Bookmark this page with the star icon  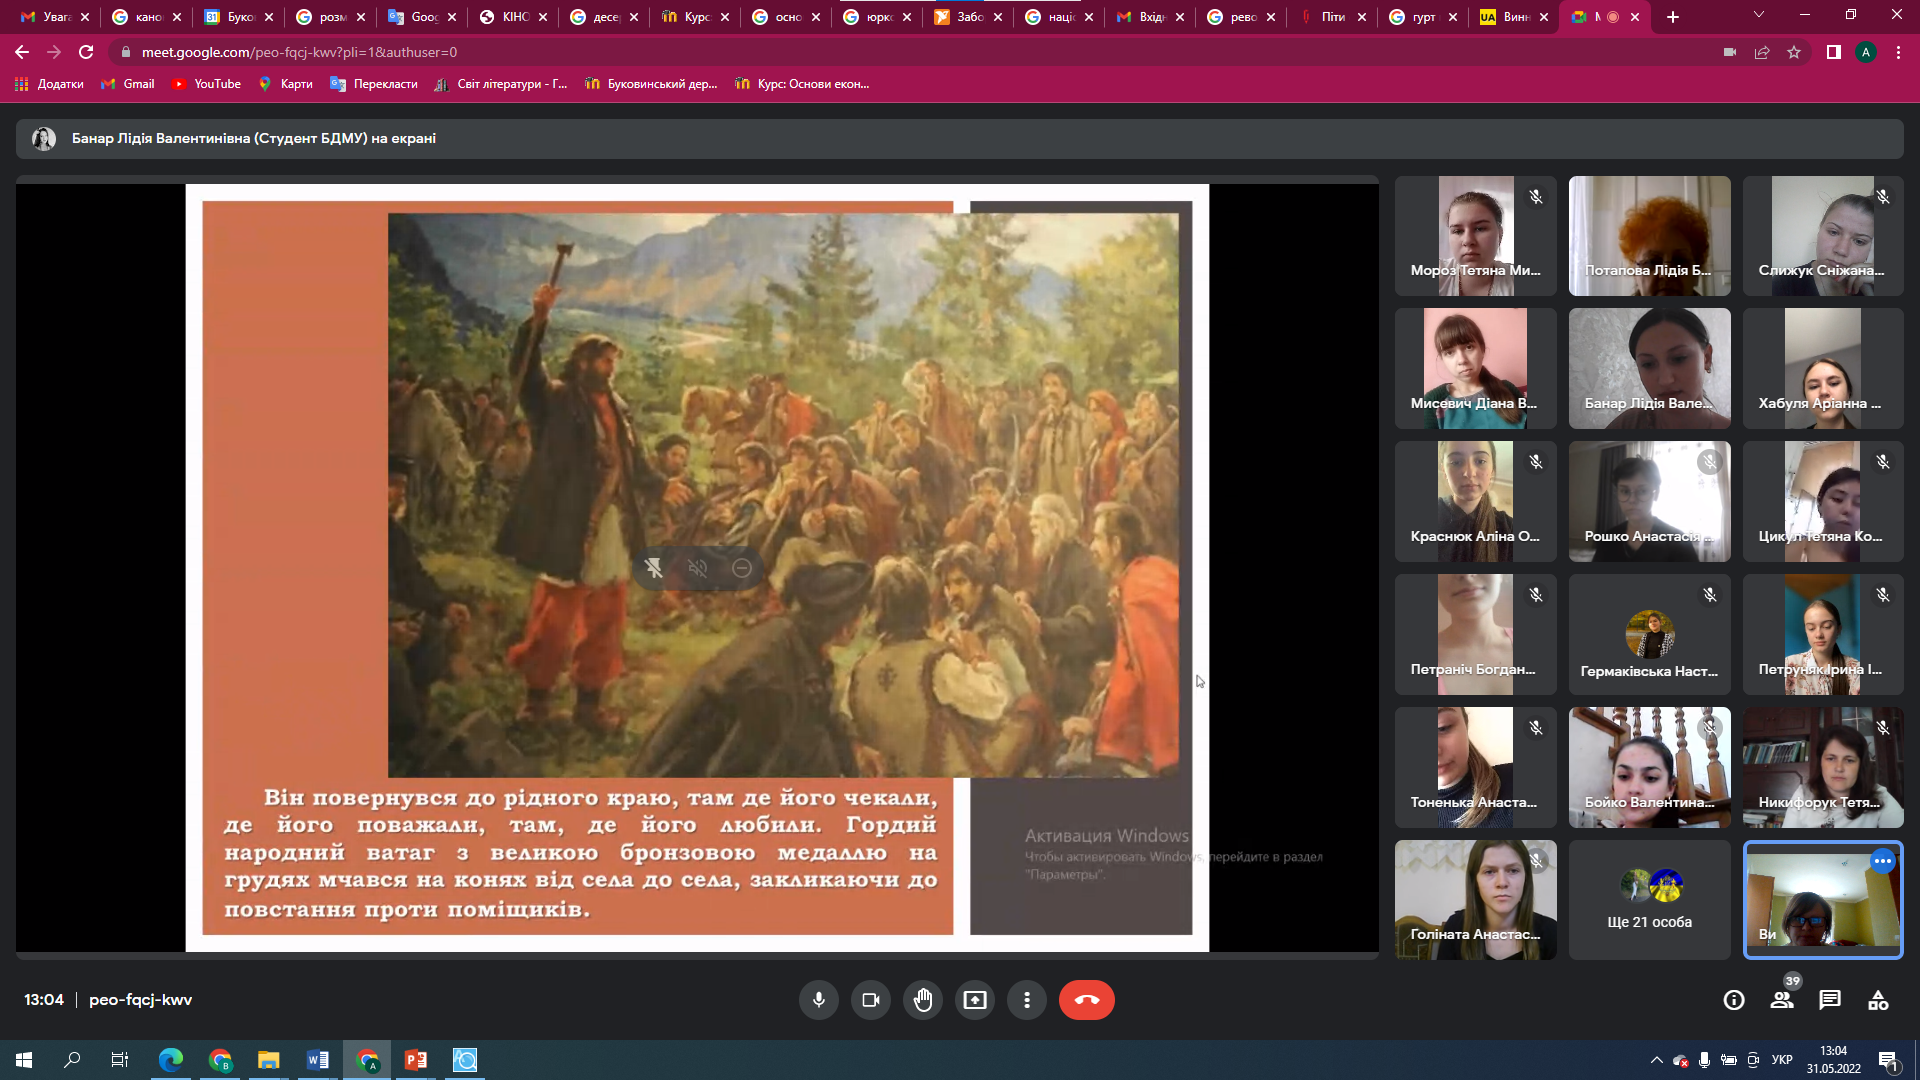[1794, 52]
